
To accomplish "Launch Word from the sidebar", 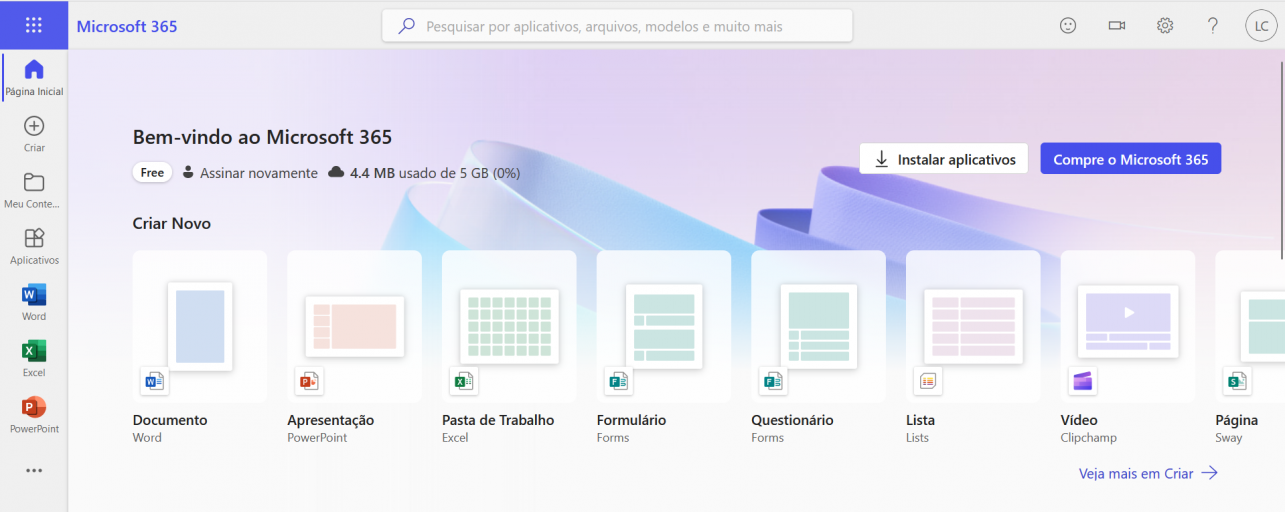I will pyautogui.click(x=34, y=302).
